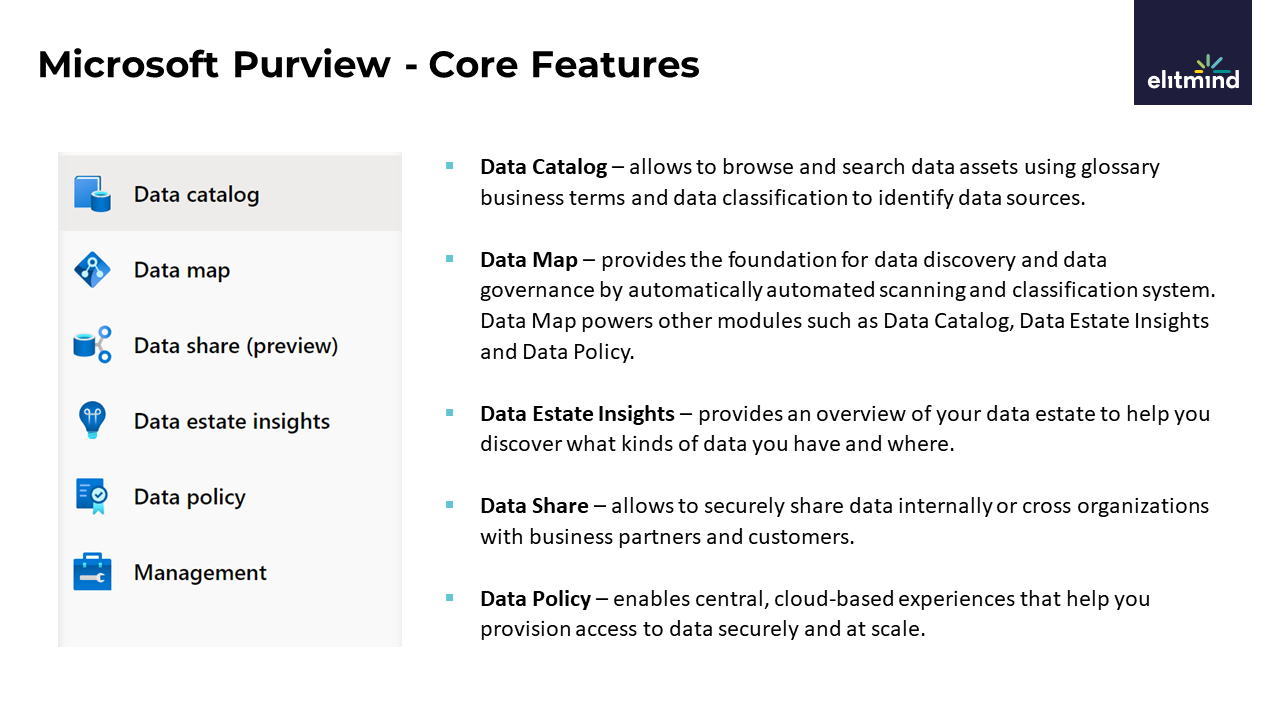Open the Data catalog menu item

point(196,194)
